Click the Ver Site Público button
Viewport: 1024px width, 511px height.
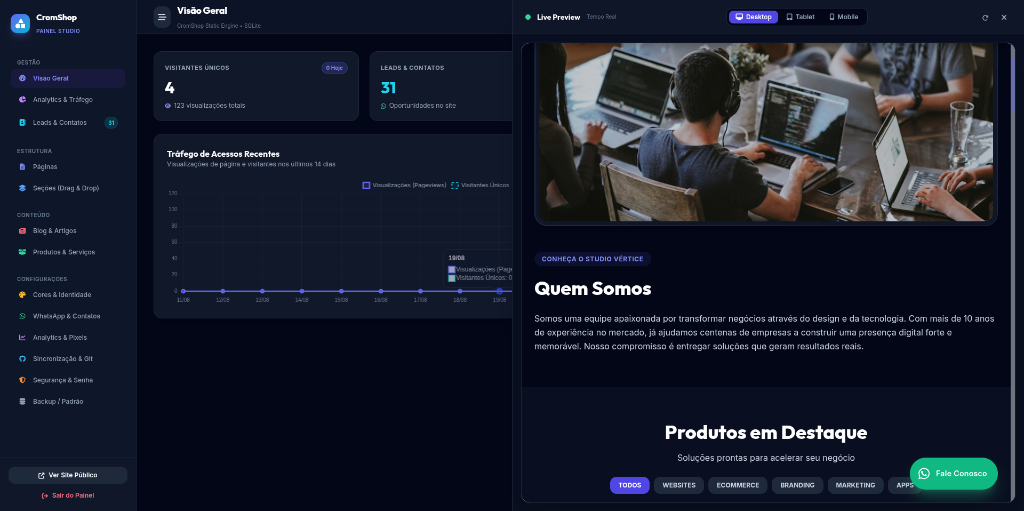click(x=68, y=475)
